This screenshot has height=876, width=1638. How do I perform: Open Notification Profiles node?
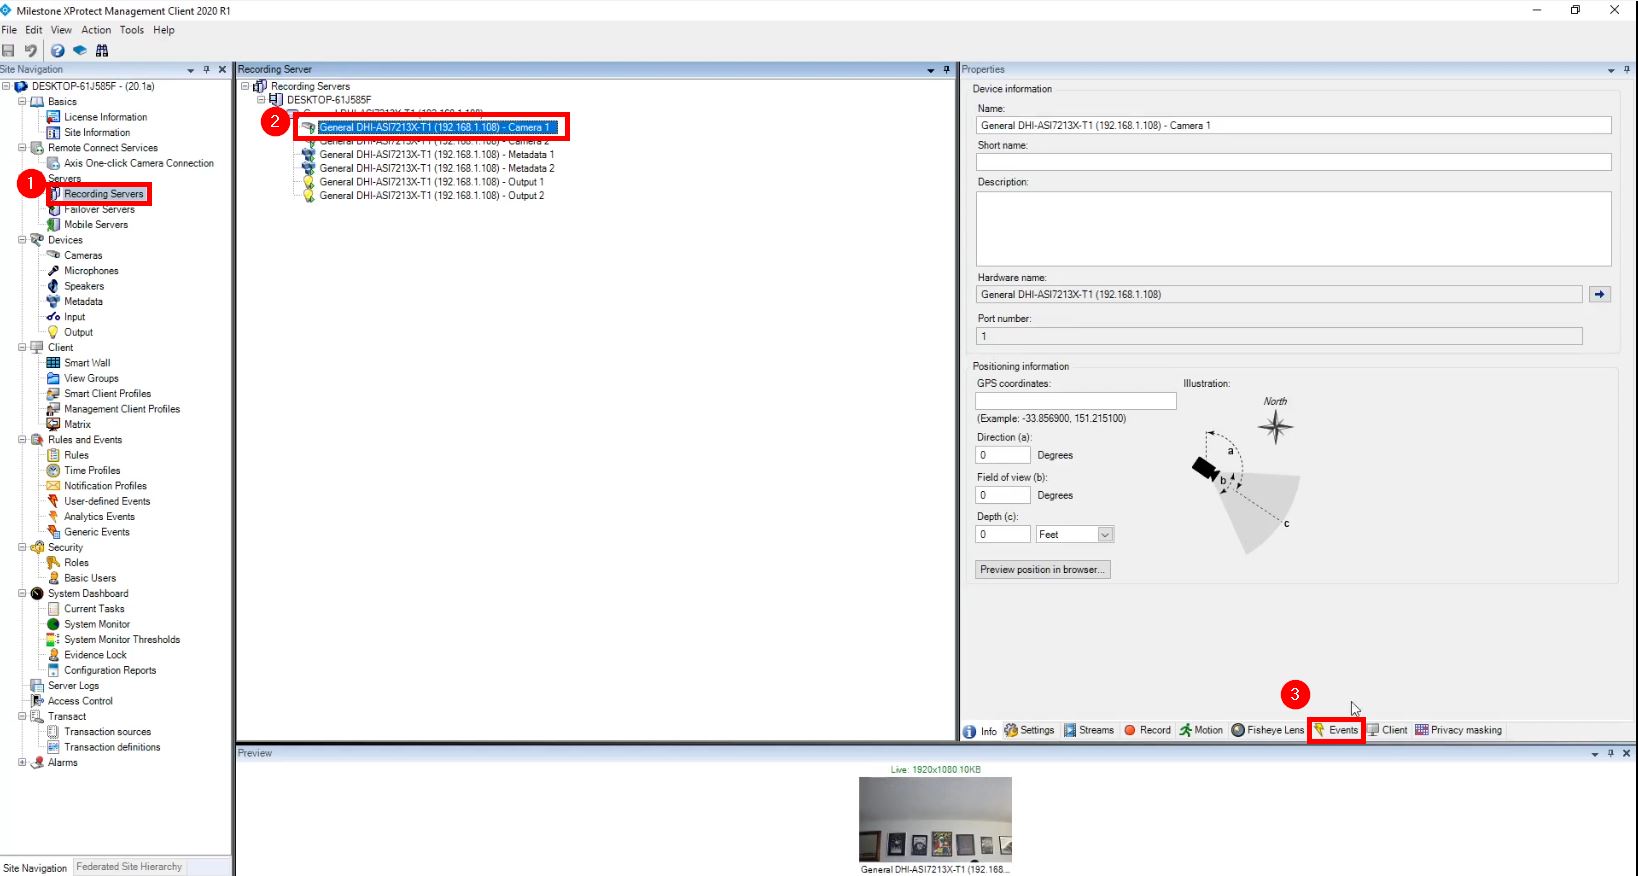(x=105, y=486)
